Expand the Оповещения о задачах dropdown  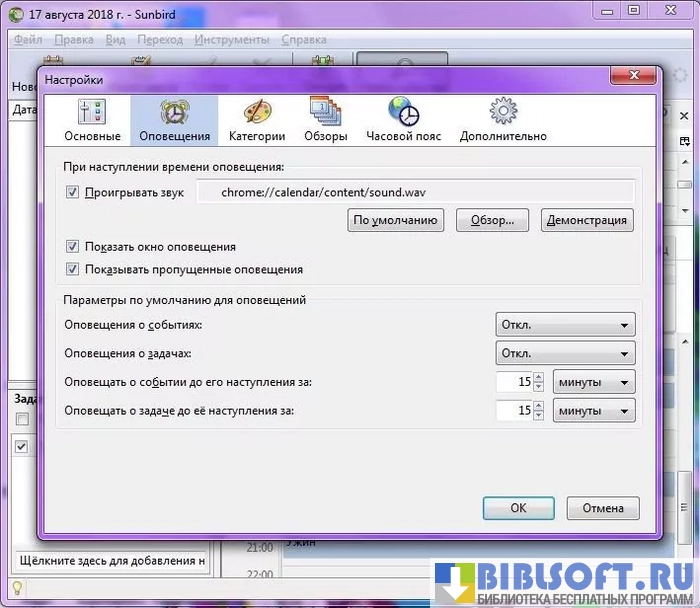coord(565,353)
